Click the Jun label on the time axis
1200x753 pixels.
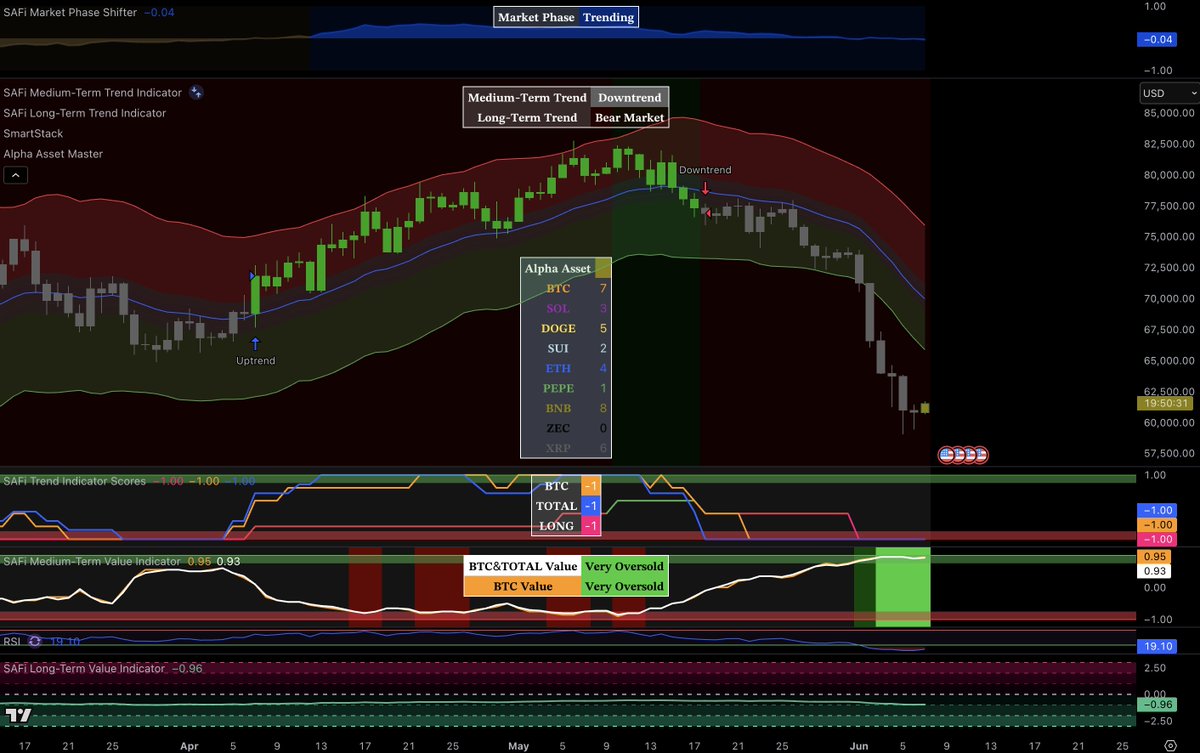tap(859, 745)
